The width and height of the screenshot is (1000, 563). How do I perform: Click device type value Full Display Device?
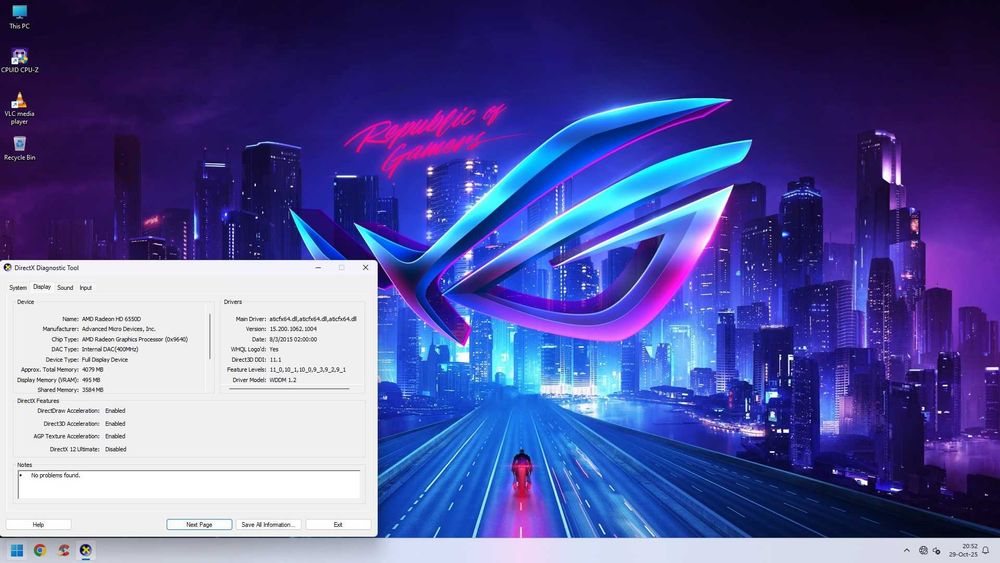[x=105, y=360]
